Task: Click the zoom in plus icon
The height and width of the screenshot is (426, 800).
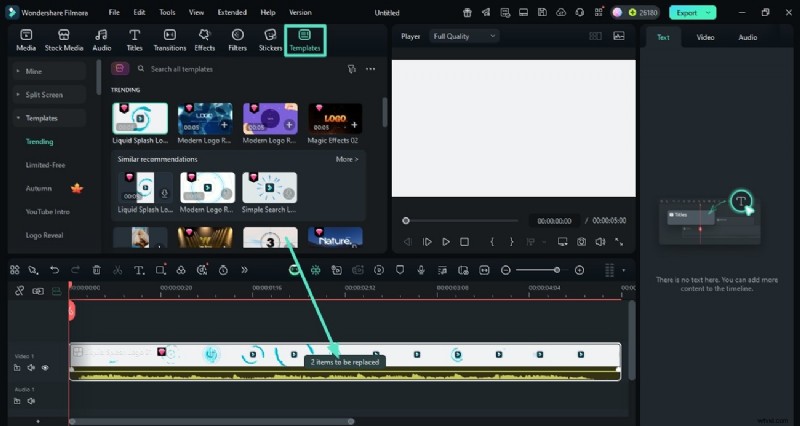Action: point(580,270)
